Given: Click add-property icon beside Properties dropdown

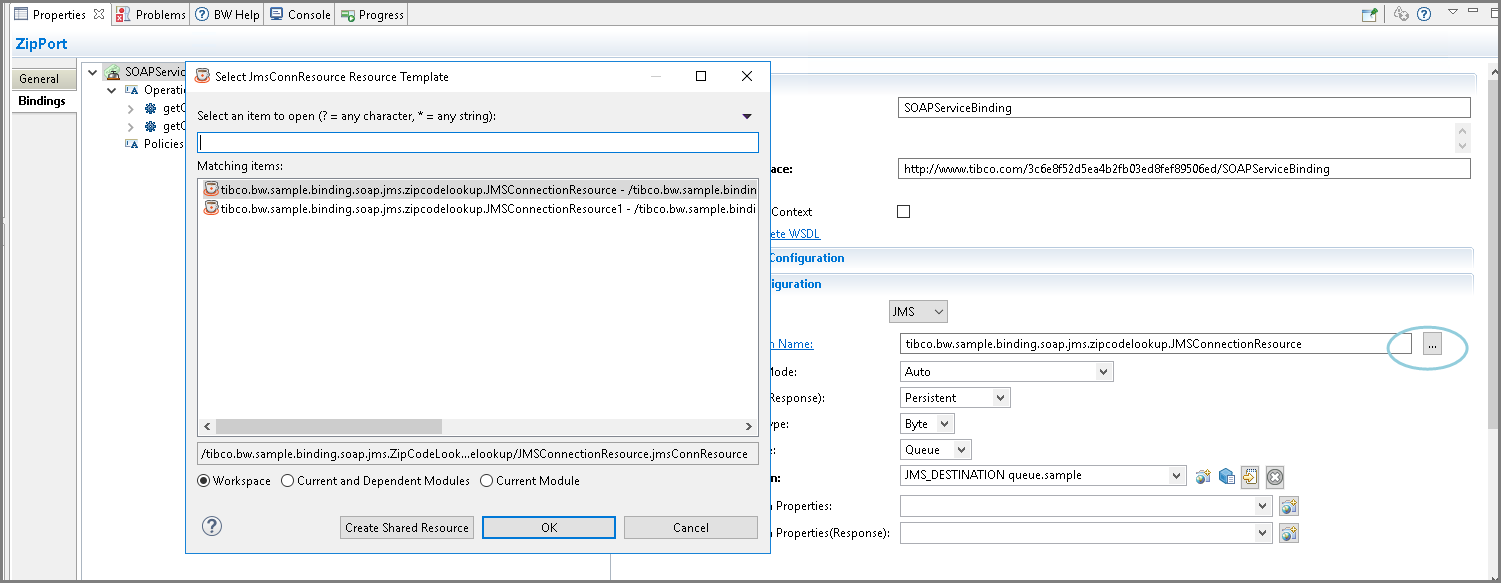Looking at the screenshot, I should tap(1289, 506).
